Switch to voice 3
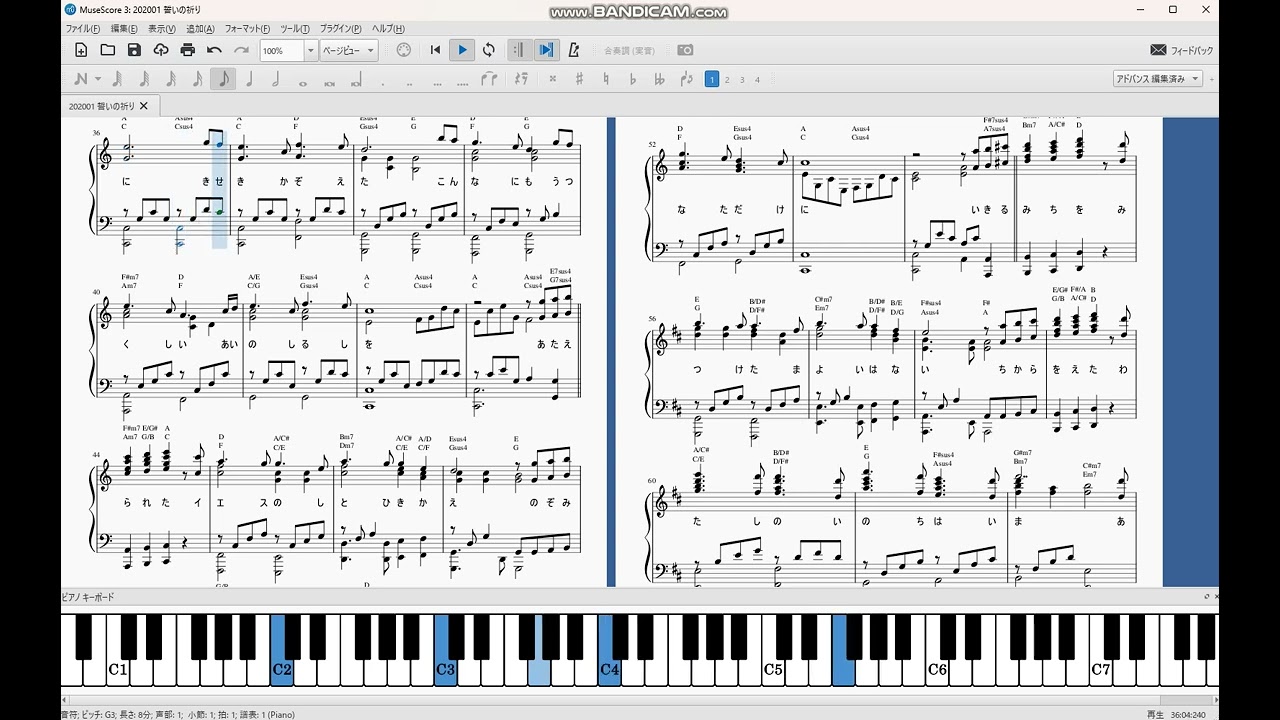Screen dimensions: 1280x720 [742, 79]
